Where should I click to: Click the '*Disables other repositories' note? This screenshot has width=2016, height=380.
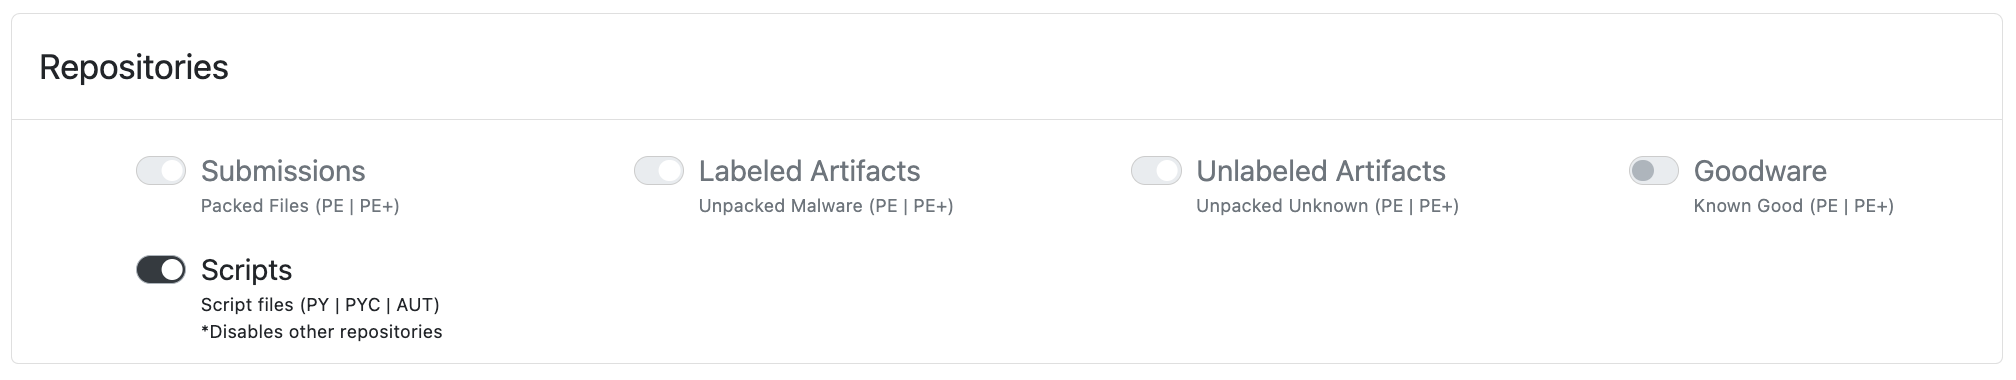(321, 332)
